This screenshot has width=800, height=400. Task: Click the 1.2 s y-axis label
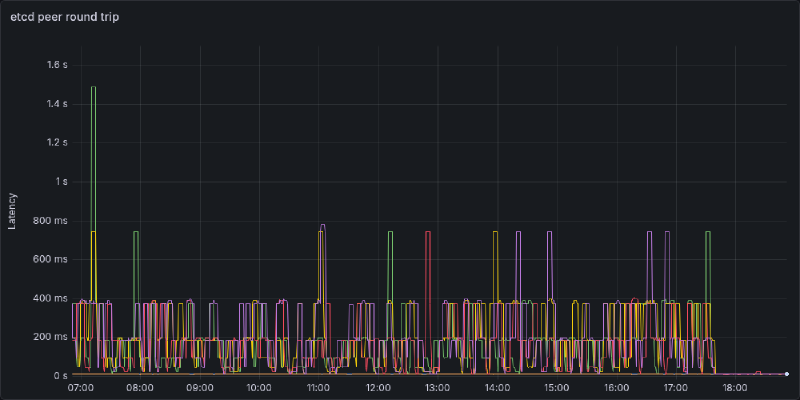click(x=58, y=143)
